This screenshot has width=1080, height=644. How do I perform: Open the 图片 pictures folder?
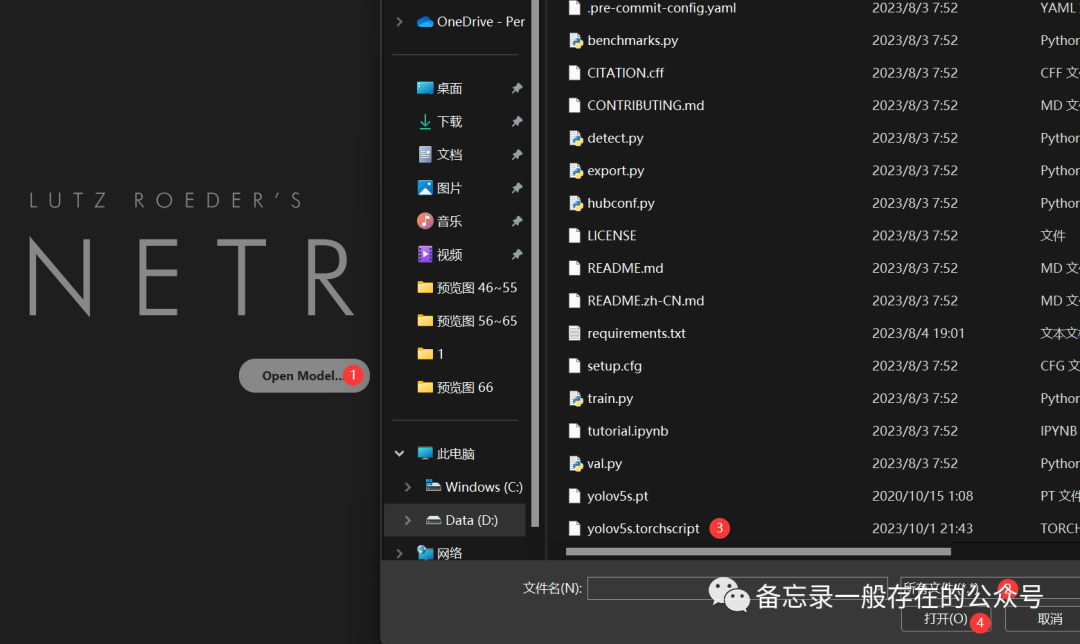449,188
